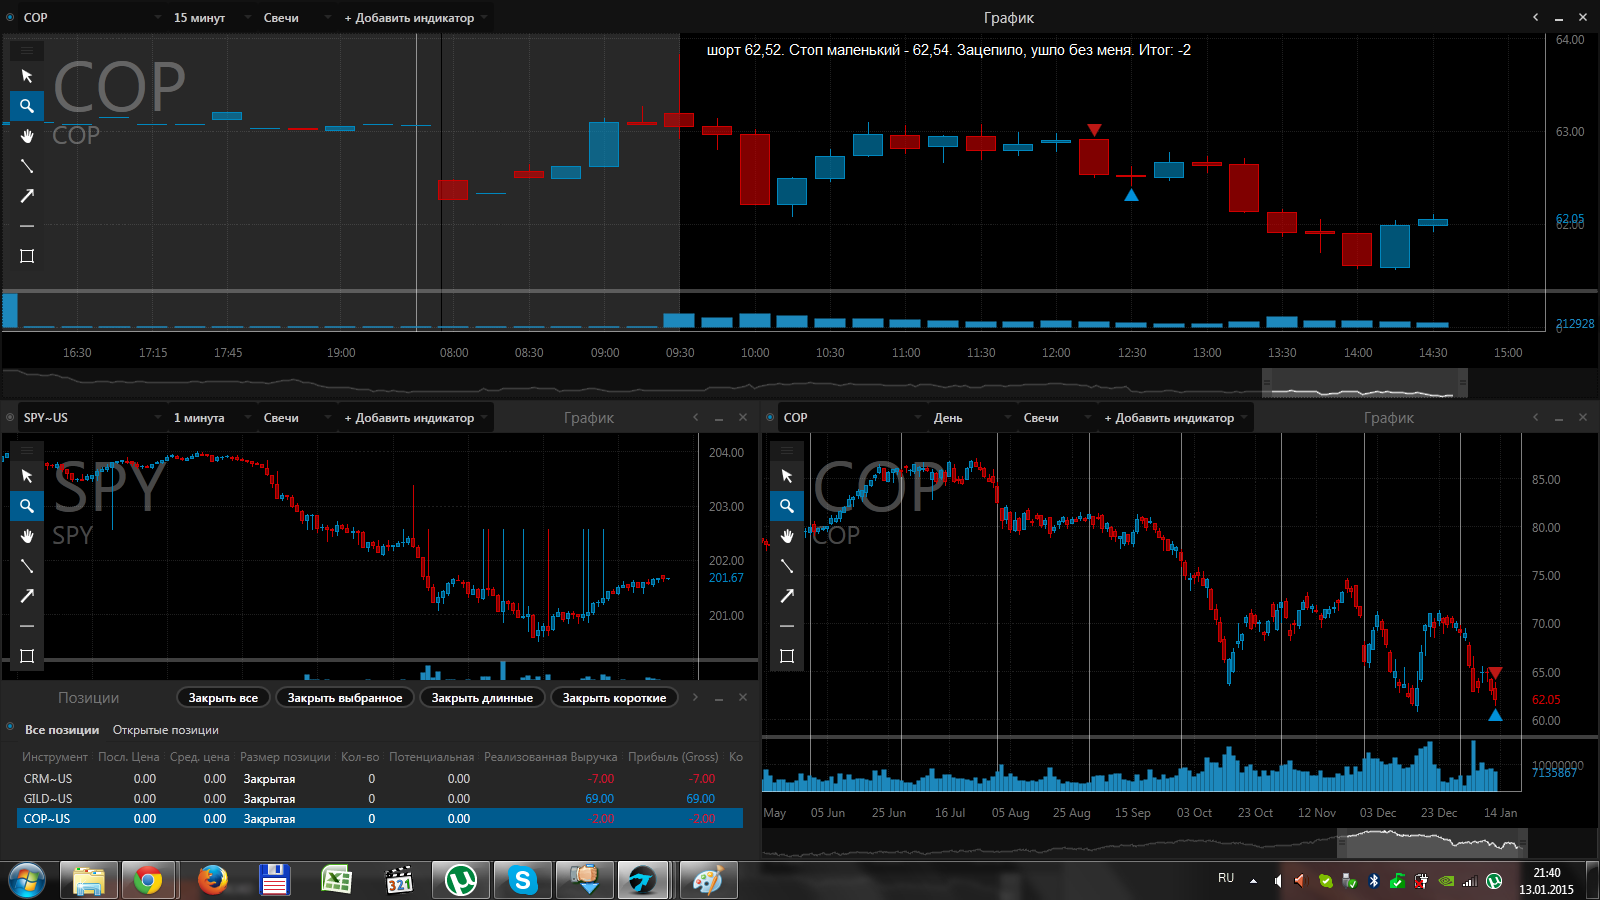Switch to Открытые позиции tab
The image size is (1600, 900).
[x=166, y=730]
